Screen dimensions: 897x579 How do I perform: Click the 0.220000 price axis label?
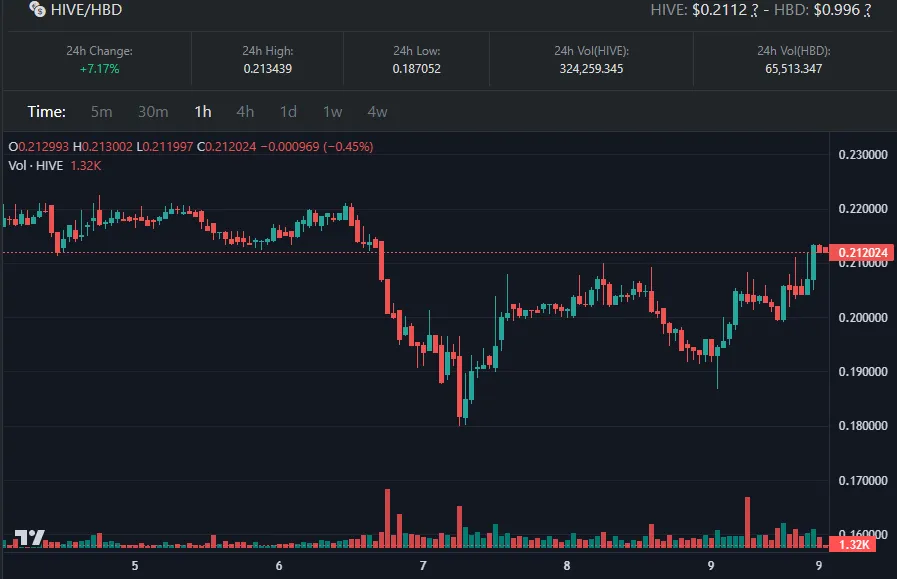tap(863, 209)
